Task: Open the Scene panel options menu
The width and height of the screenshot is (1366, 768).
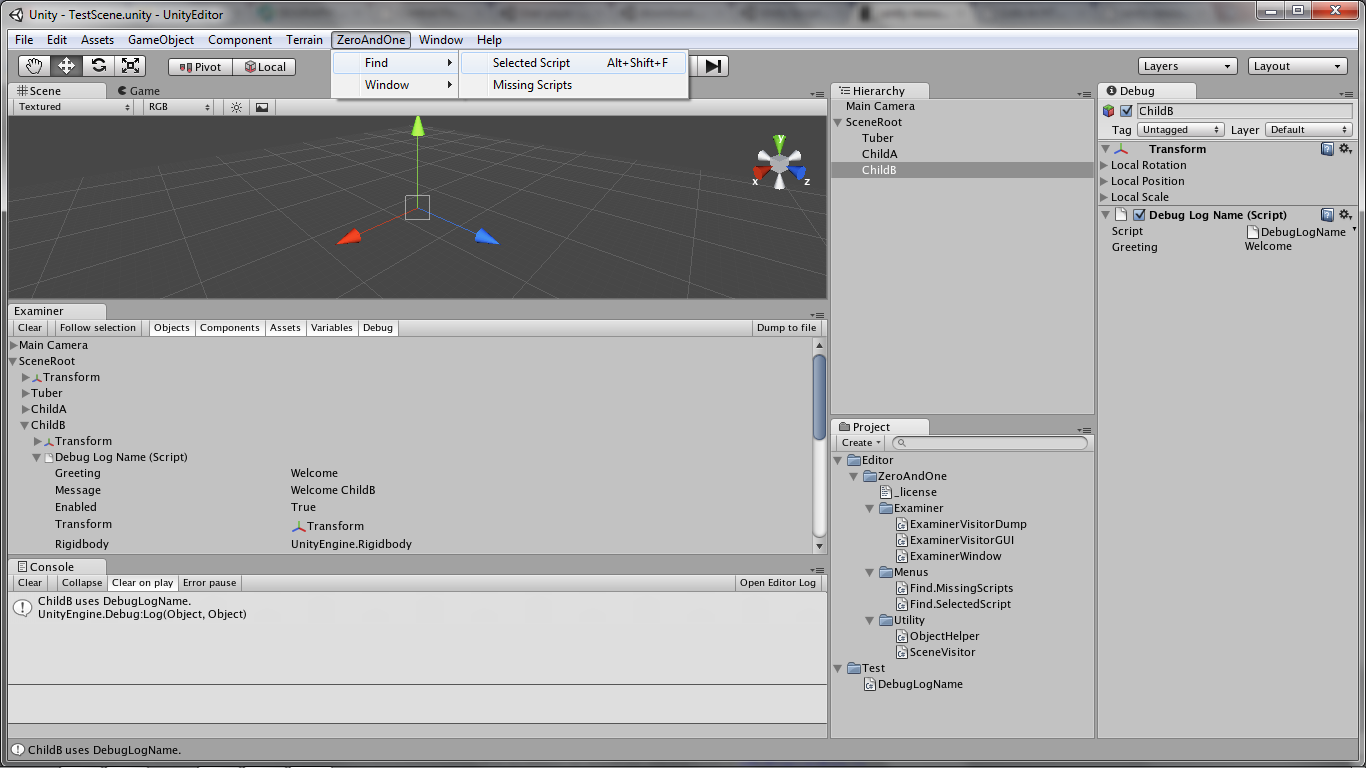Action: click(x=818, y=94)
